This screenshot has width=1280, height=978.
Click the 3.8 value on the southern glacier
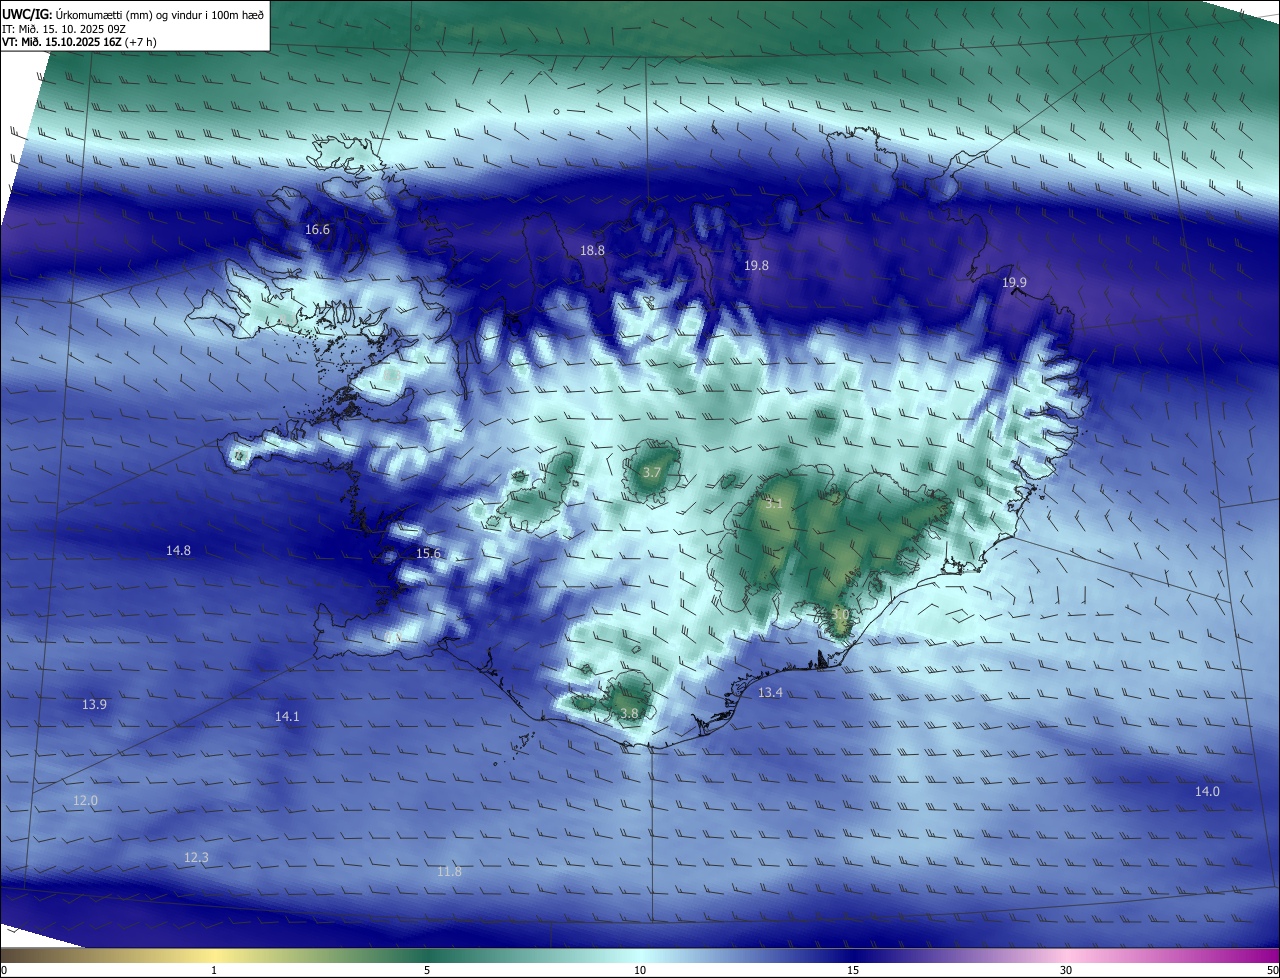tap(629, 714)
